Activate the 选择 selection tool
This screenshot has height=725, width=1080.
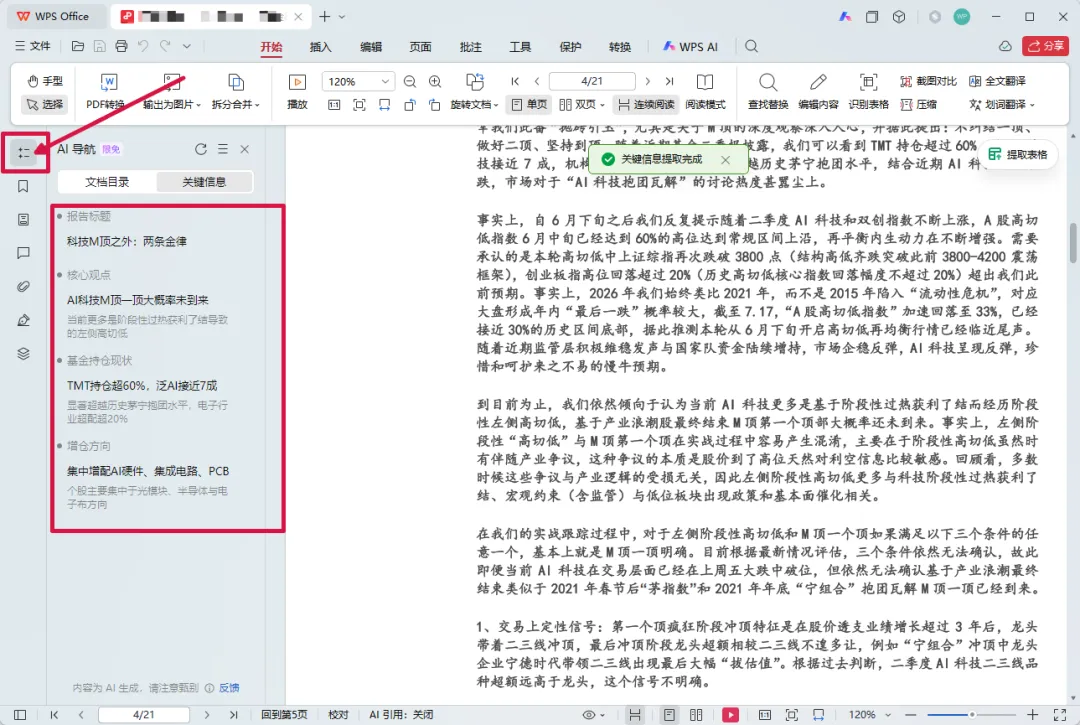(45, 104)
